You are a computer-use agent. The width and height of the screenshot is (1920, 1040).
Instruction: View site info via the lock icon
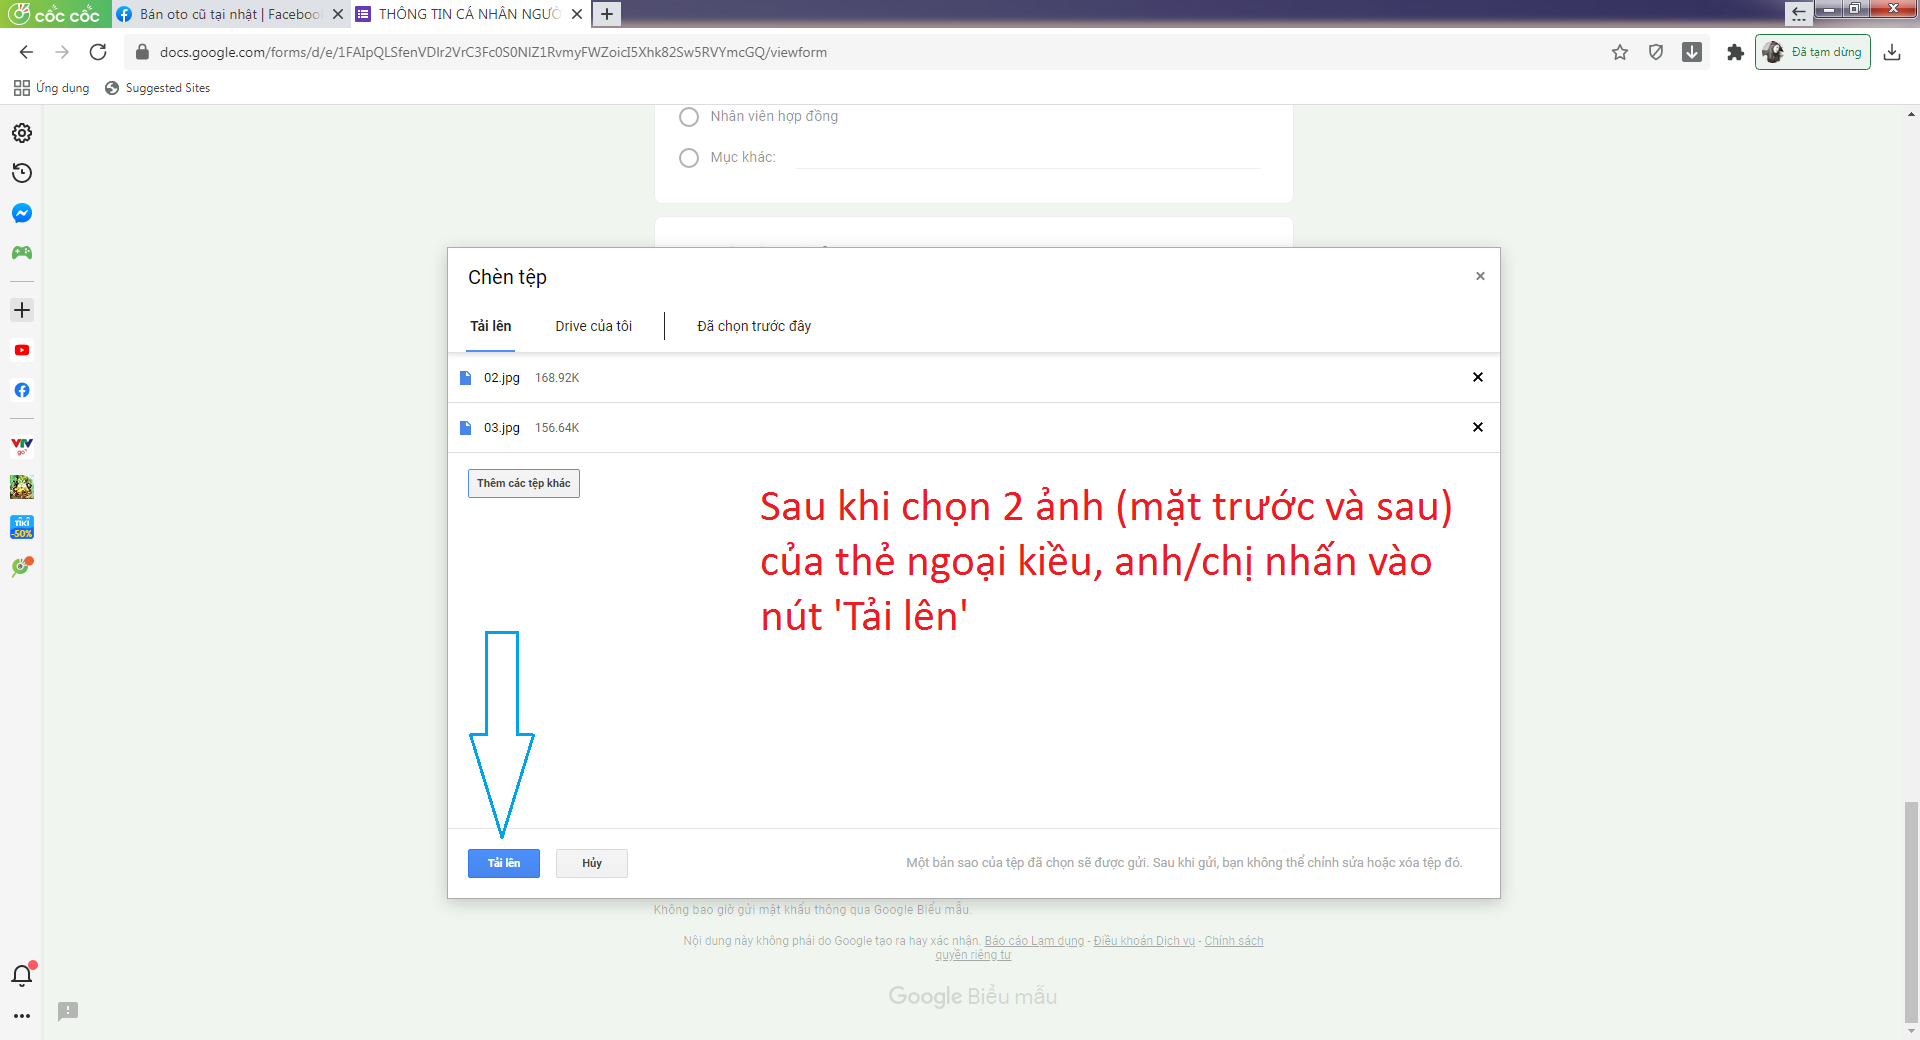[142, 52]
